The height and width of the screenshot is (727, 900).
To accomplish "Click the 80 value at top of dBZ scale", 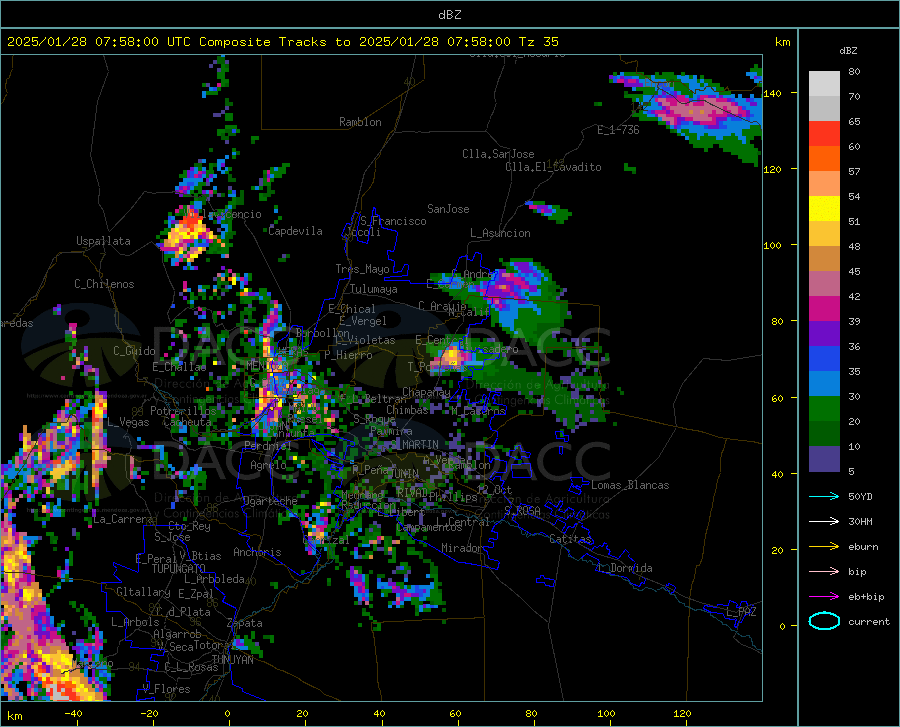I will point(854,72).
